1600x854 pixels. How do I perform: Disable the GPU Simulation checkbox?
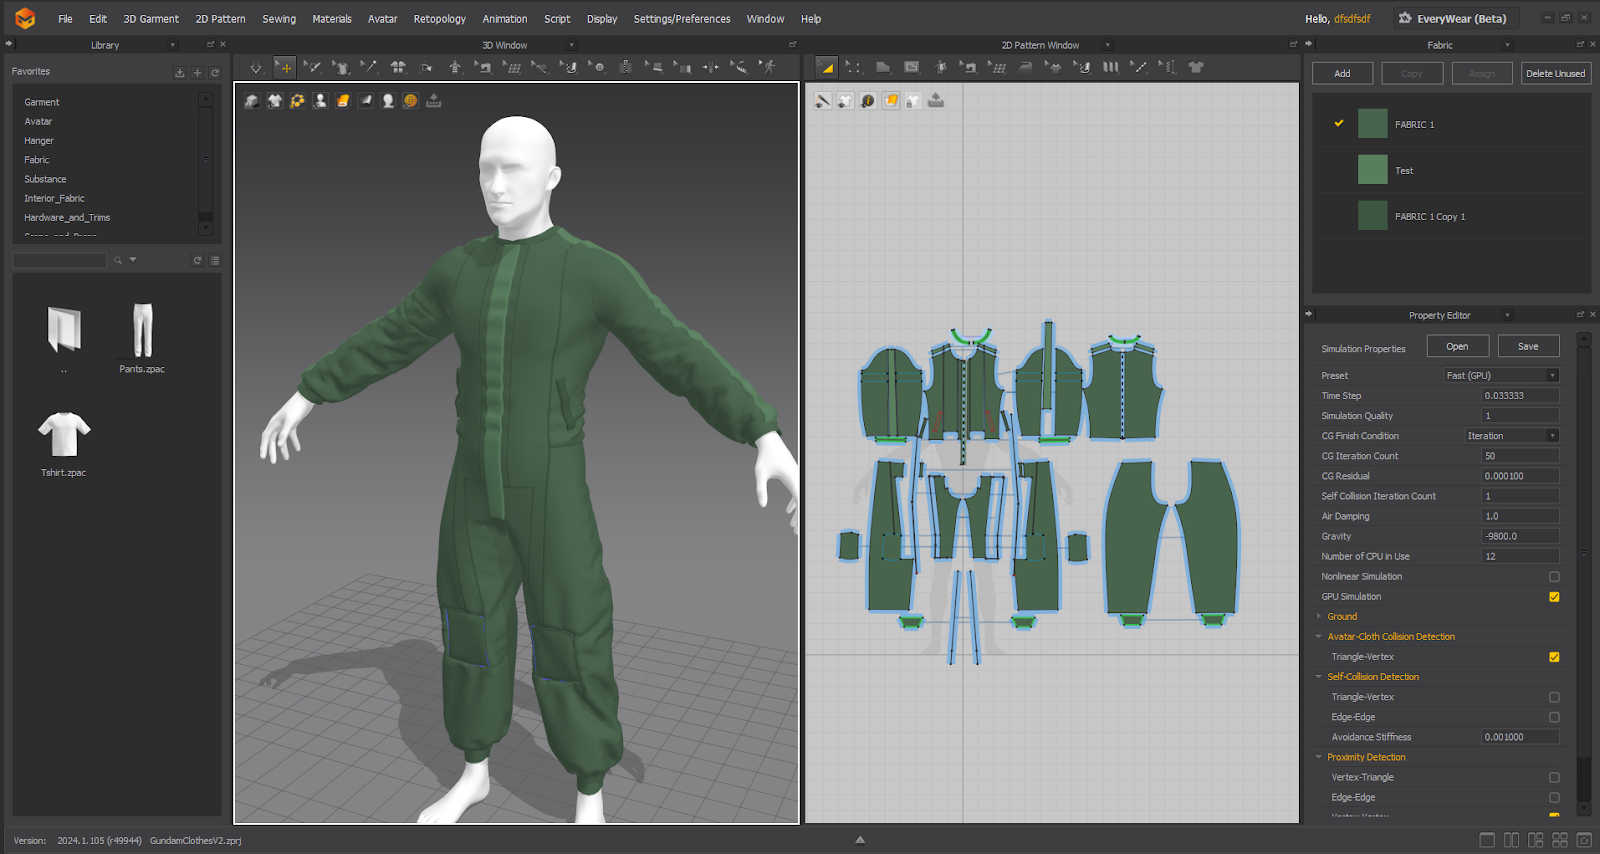coord(1554,597)
